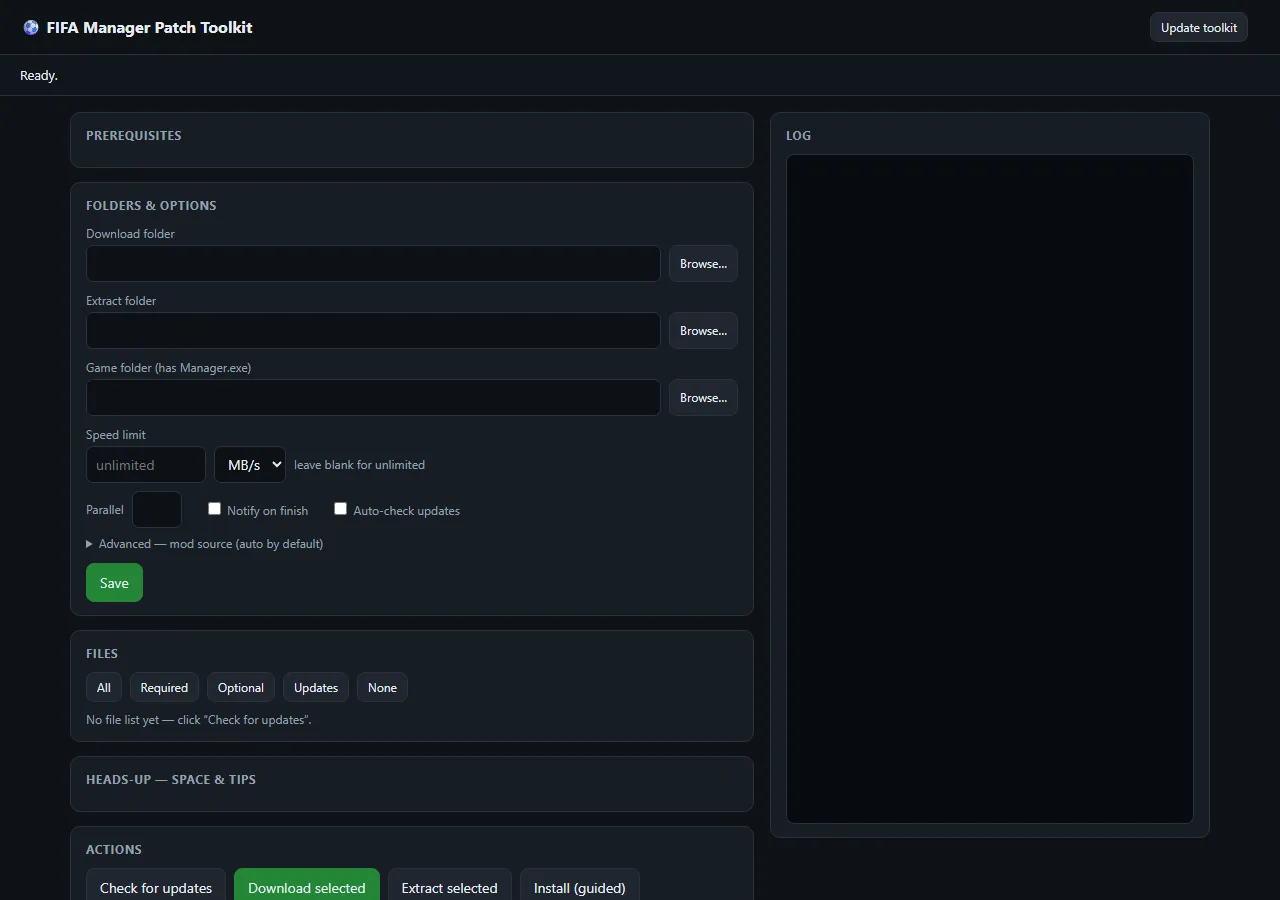
Task: Click the Heads-up — Space & Tips heading
Action: (171, 780)
